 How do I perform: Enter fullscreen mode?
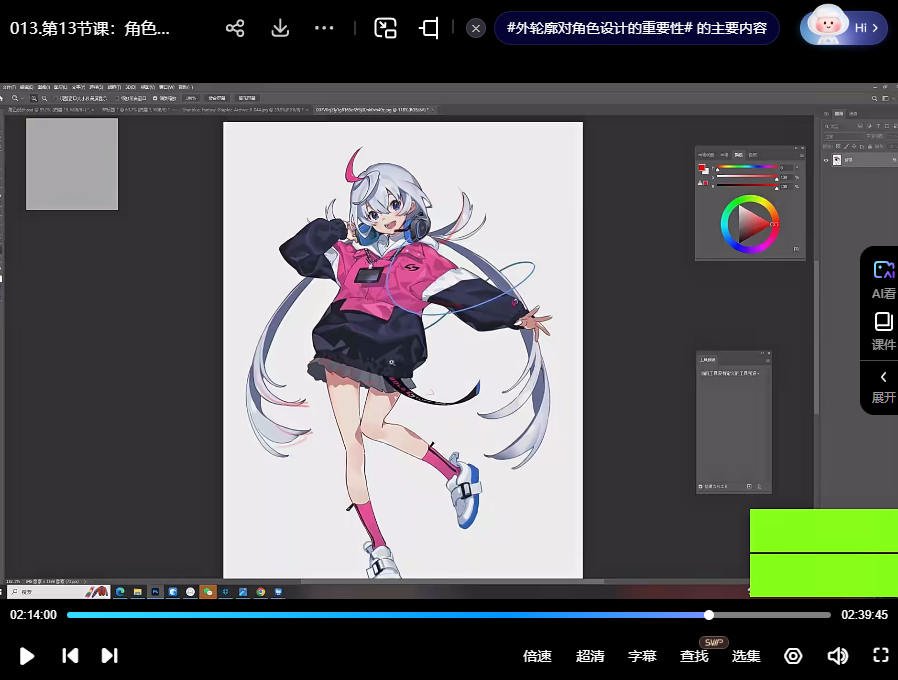pos(881,655)
